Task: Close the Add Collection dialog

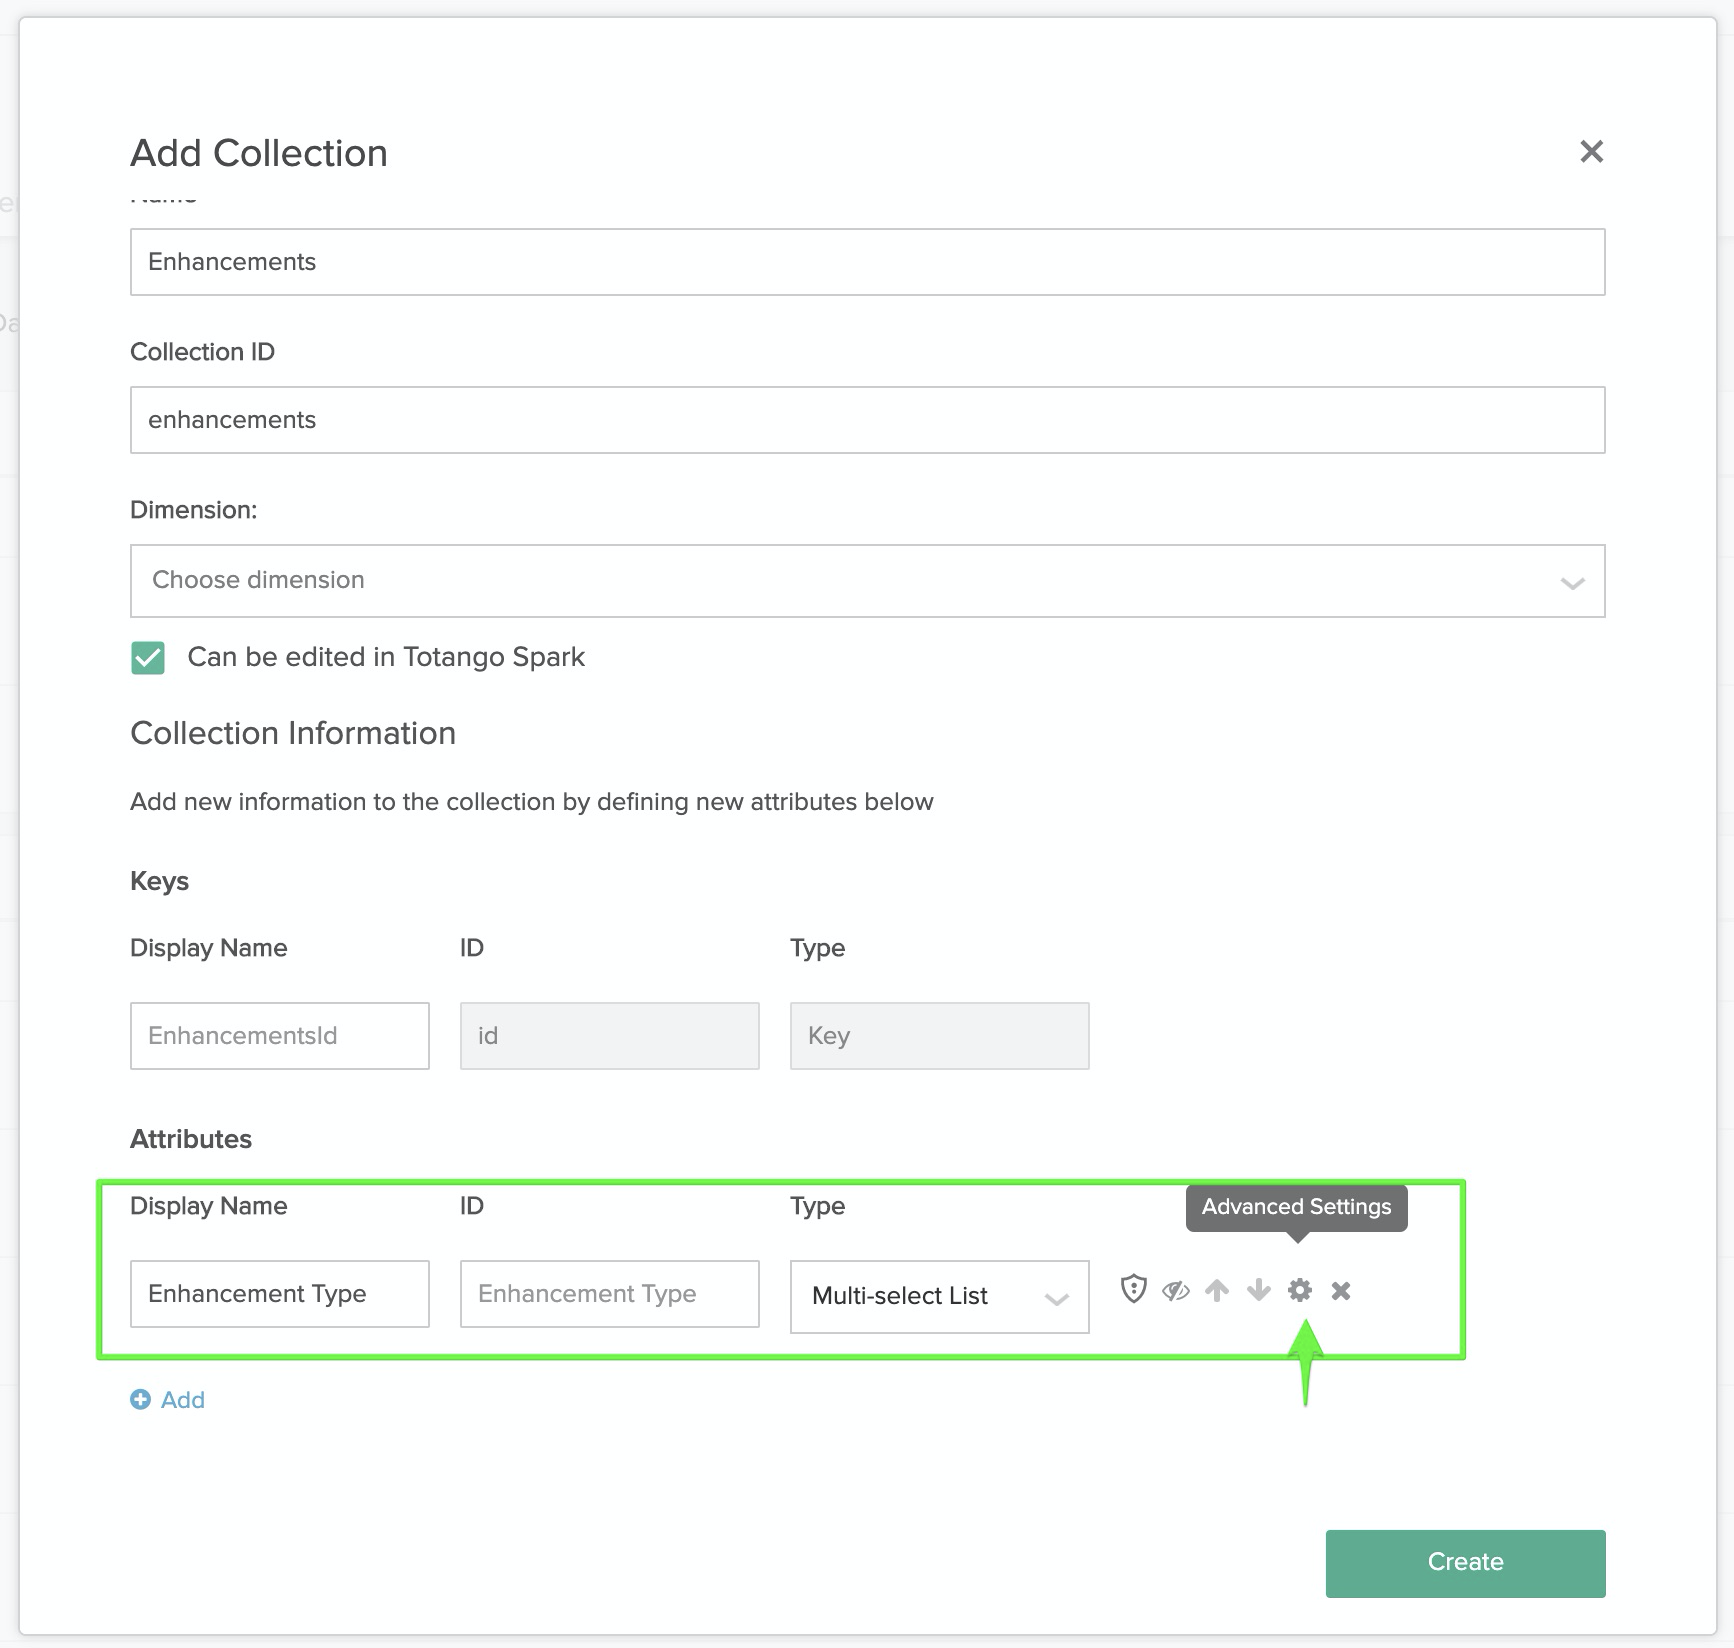Action: point(1591,151)
